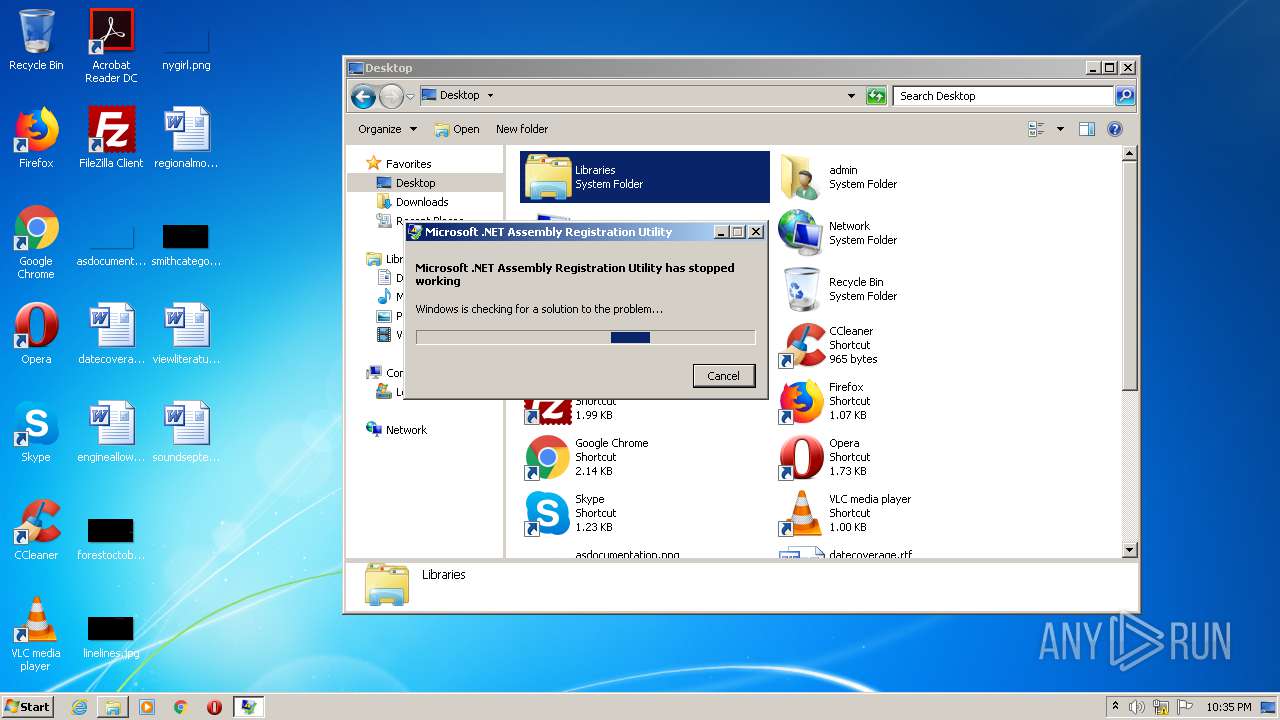
Task: Open address bar history dropdown
Action: click(x=851, y=96)
